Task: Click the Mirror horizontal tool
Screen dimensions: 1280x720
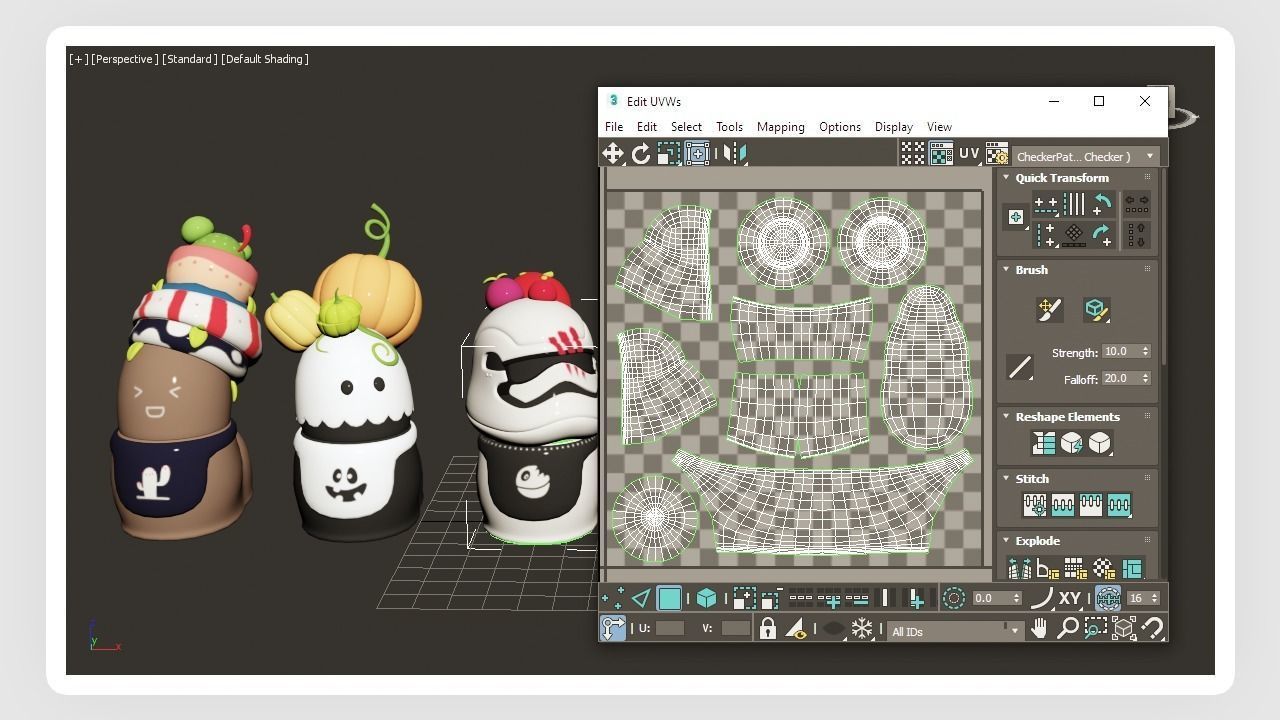Action: pyautogui.click(x=735, y=153)
